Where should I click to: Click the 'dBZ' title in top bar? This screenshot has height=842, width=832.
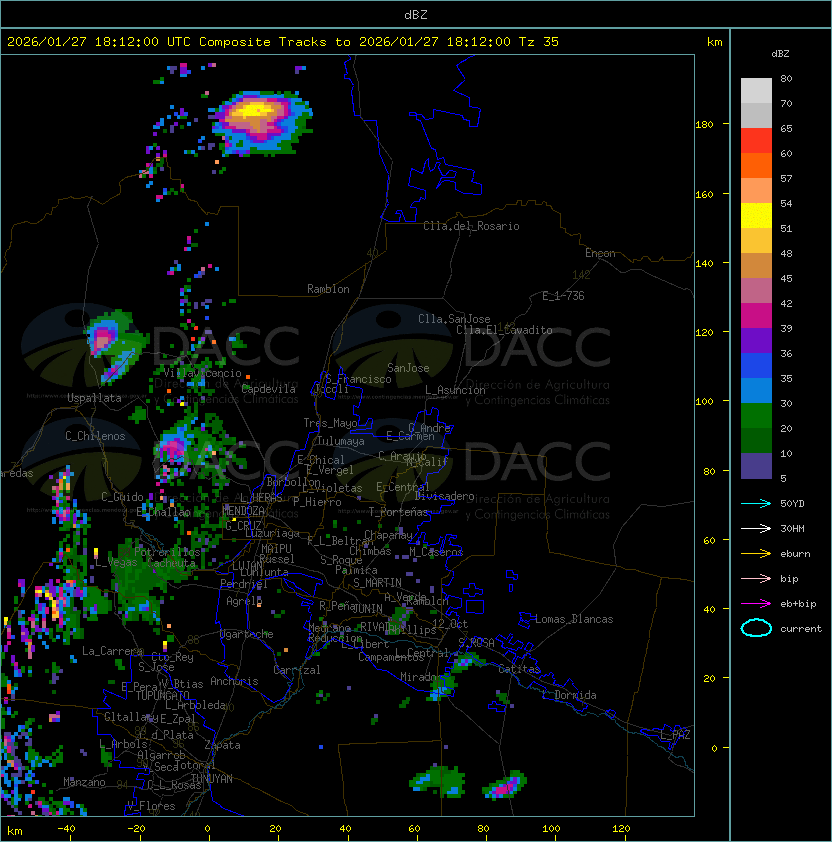pos(416,14)
